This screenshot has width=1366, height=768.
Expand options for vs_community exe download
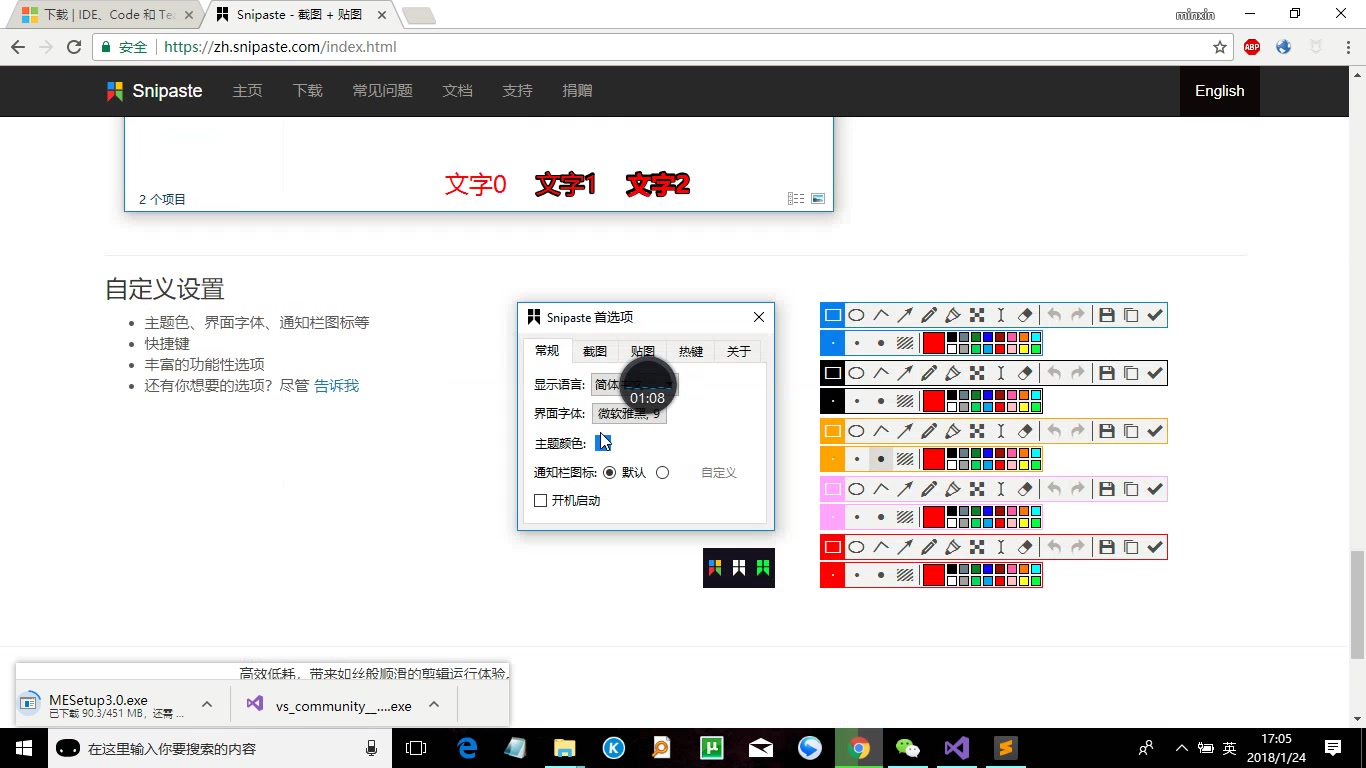click(x=434, y=704)
